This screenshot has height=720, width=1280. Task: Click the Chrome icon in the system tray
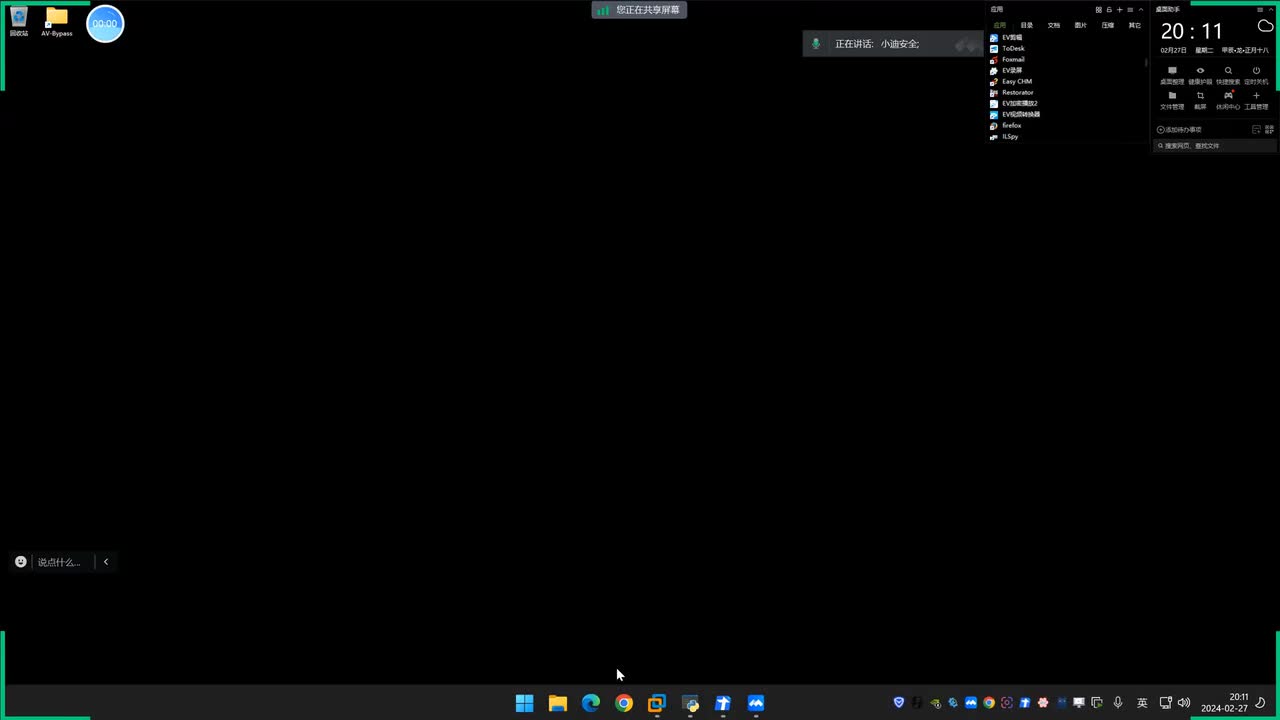(989, 703)
